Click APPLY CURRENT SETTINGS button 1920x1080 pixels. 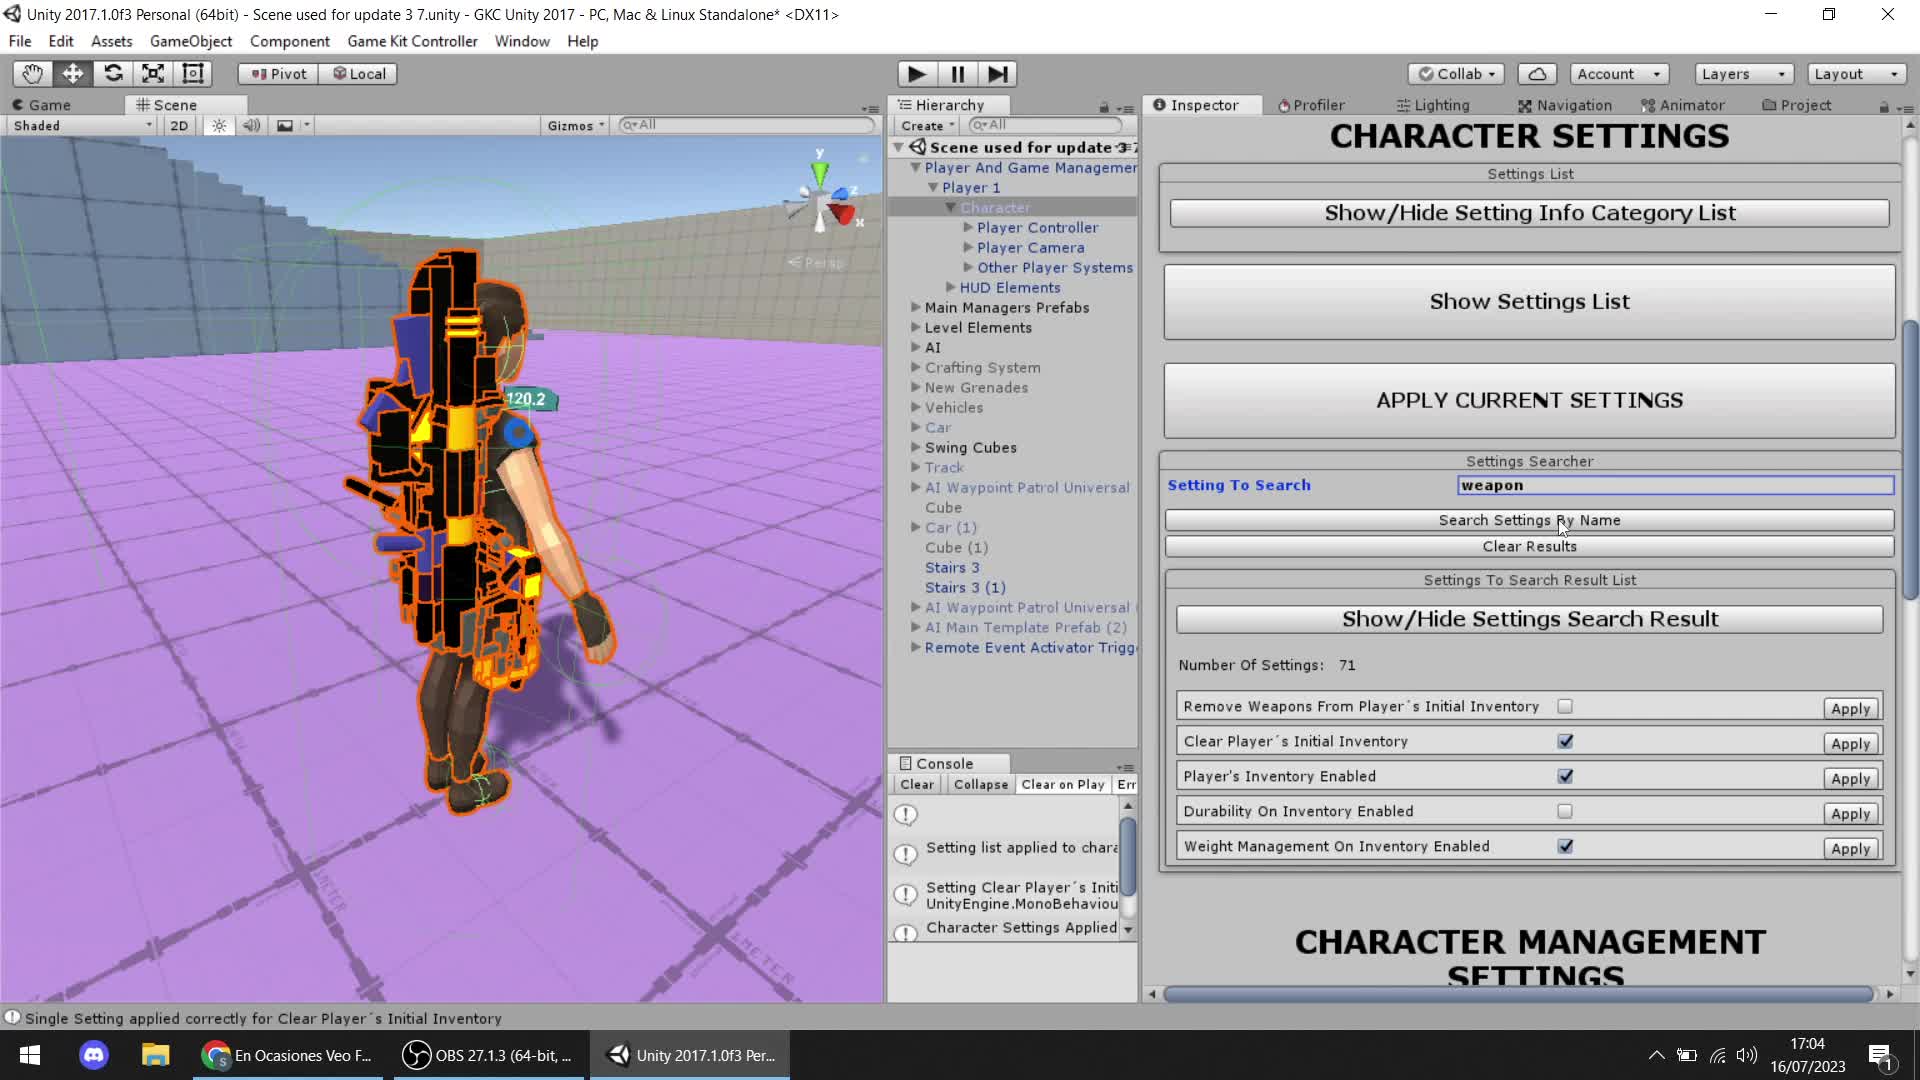(x=1529, y=401)
